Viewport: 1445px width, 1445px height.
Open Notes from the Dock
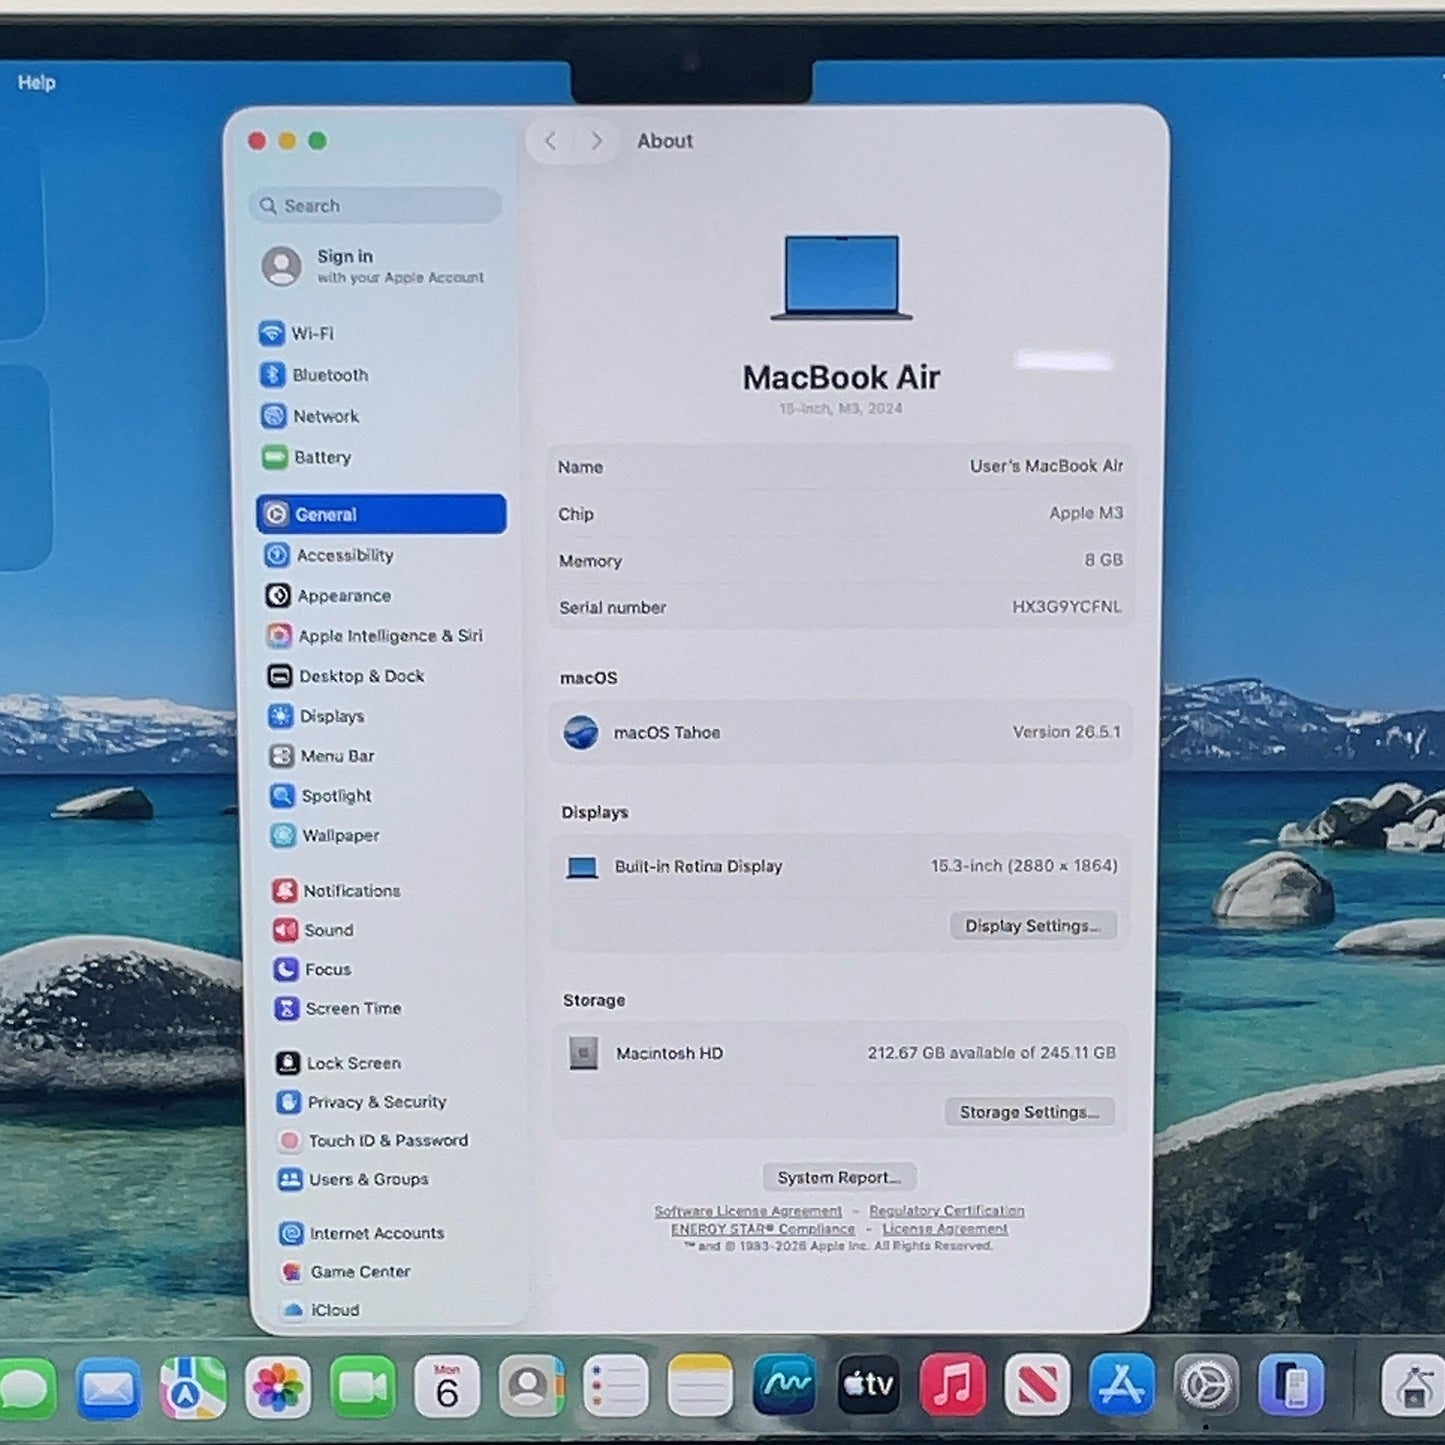click(x=700, y=1386)
